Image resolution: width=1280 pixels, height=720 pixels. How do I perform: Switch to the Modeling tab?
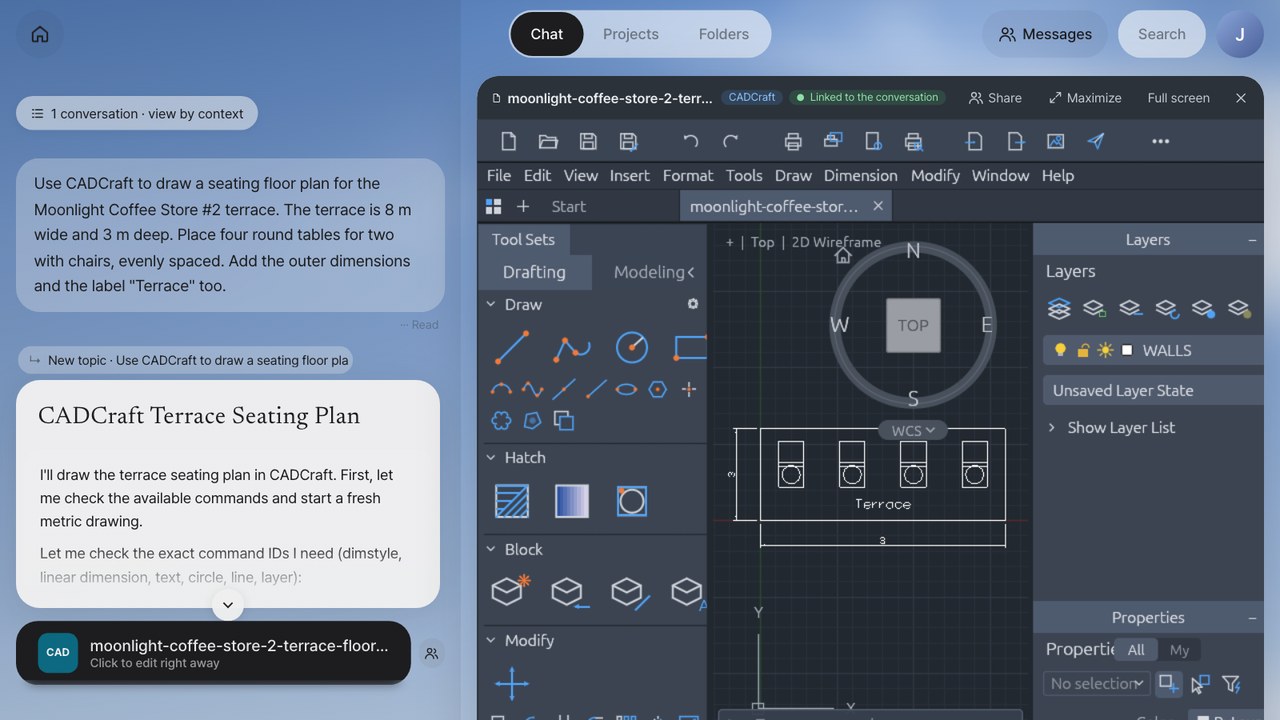click(x=649, y=272)
